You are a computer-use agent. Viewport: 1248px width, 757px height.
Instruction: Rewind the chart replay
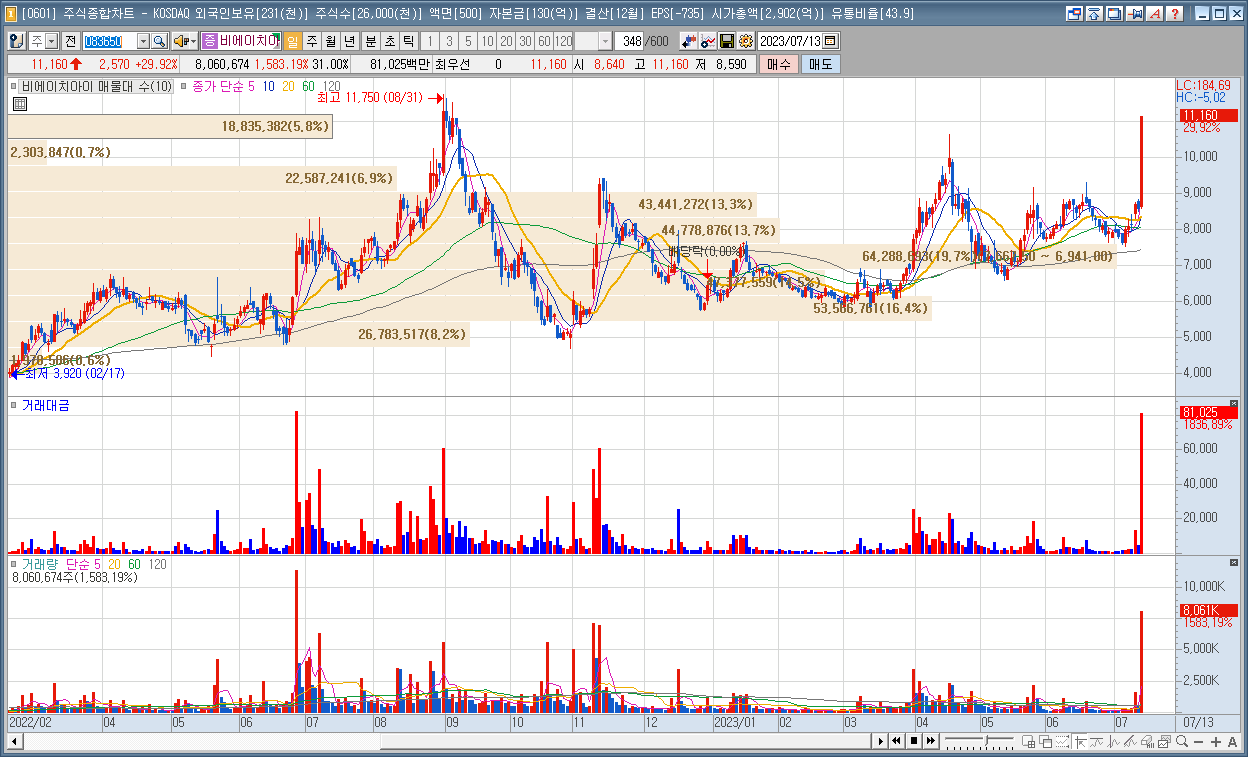[896, 741]
